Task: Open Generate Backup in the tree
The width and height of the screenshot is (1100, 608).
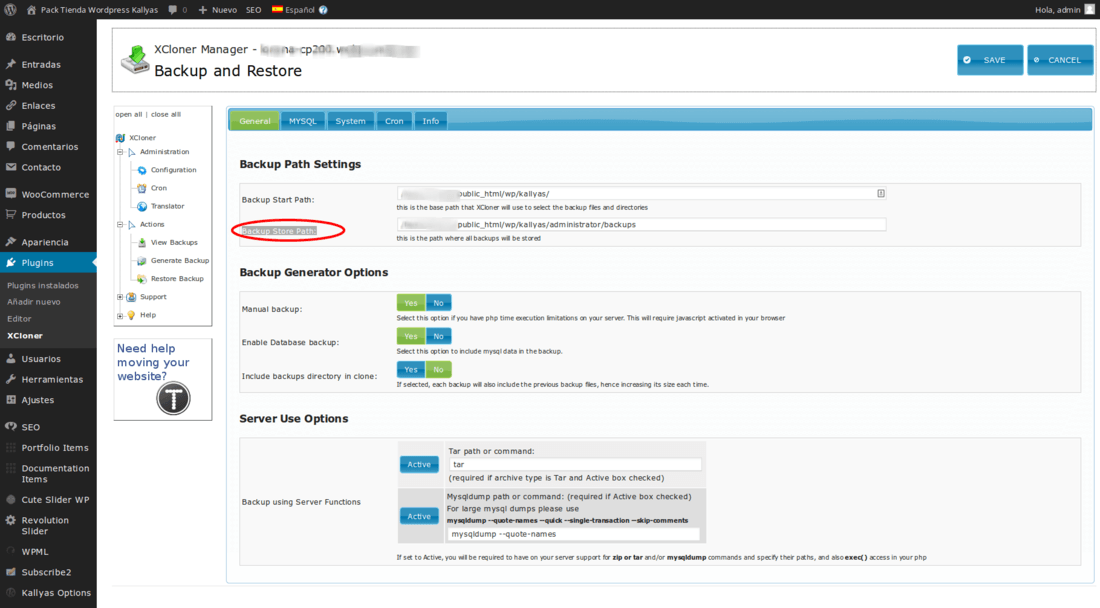Action: (180, 261)
